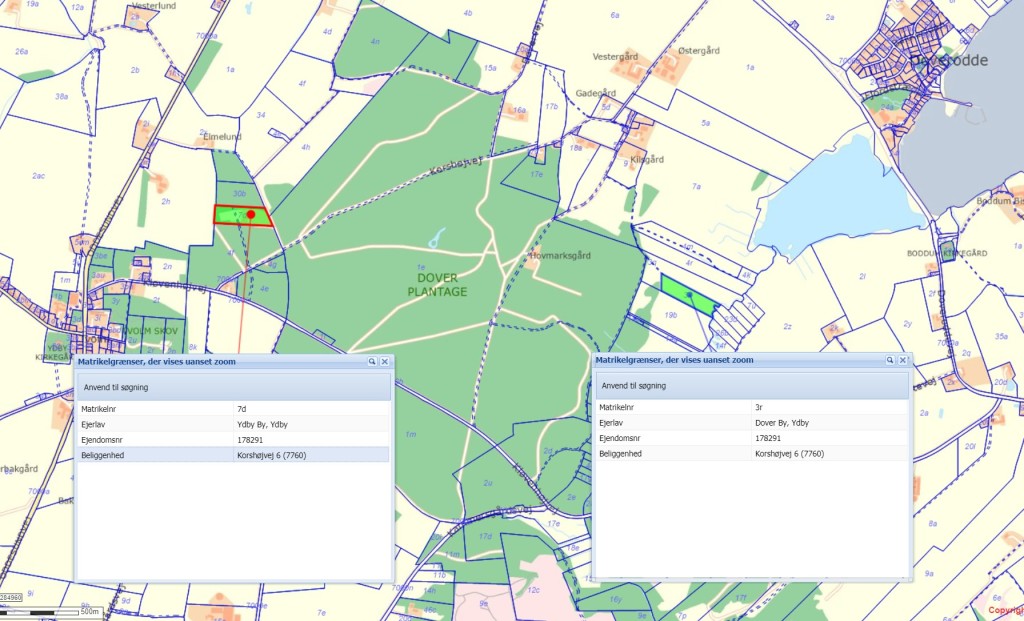
Task: Click the dark dot marker on the bright green parcel
Action: [688, 293]
